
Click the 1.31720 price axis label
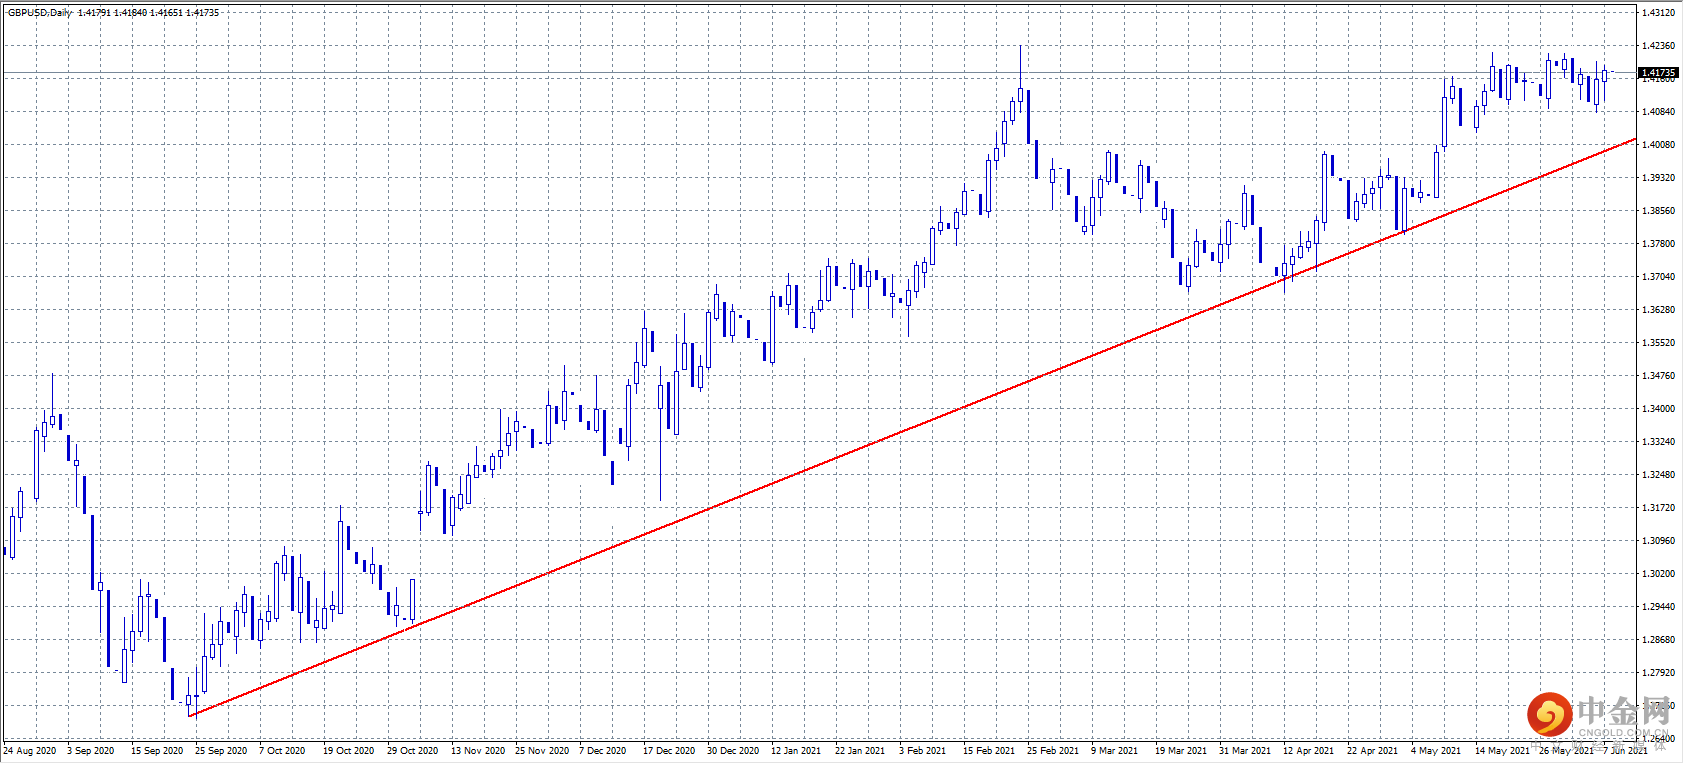1658,508
